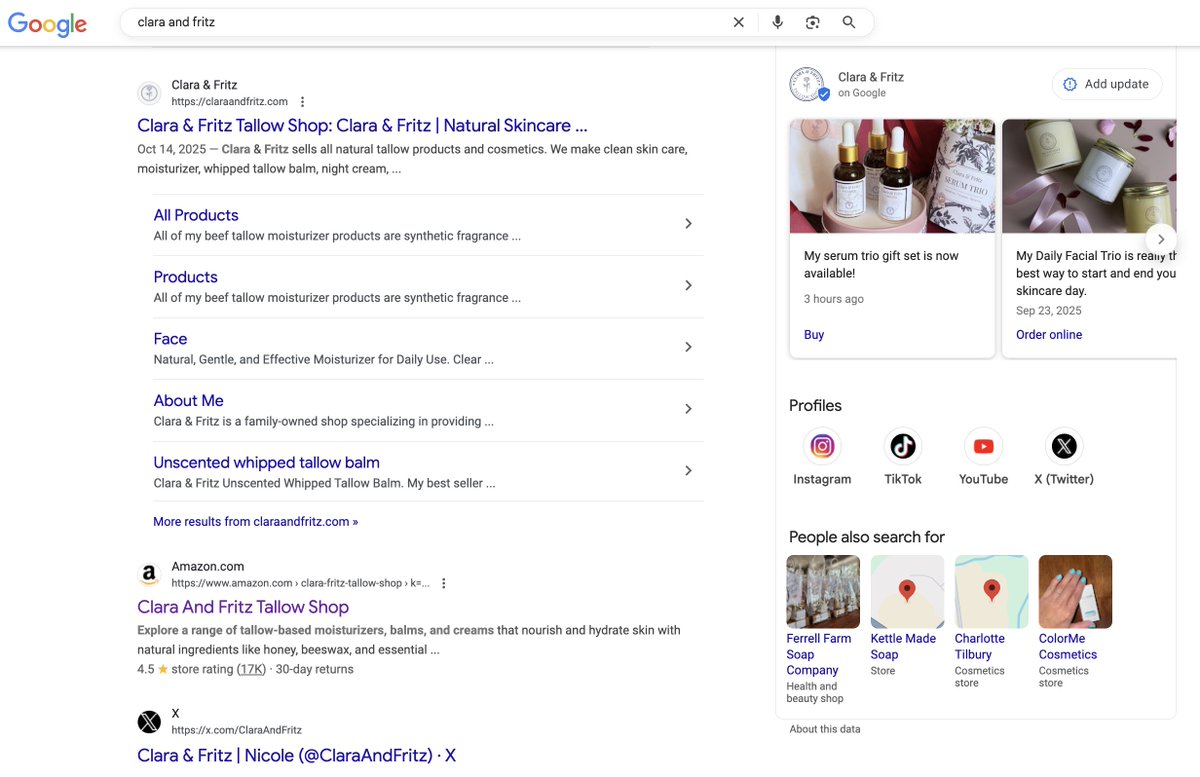Expand the Face sitelink chevron
The image size is (1200, 777).
688,347
